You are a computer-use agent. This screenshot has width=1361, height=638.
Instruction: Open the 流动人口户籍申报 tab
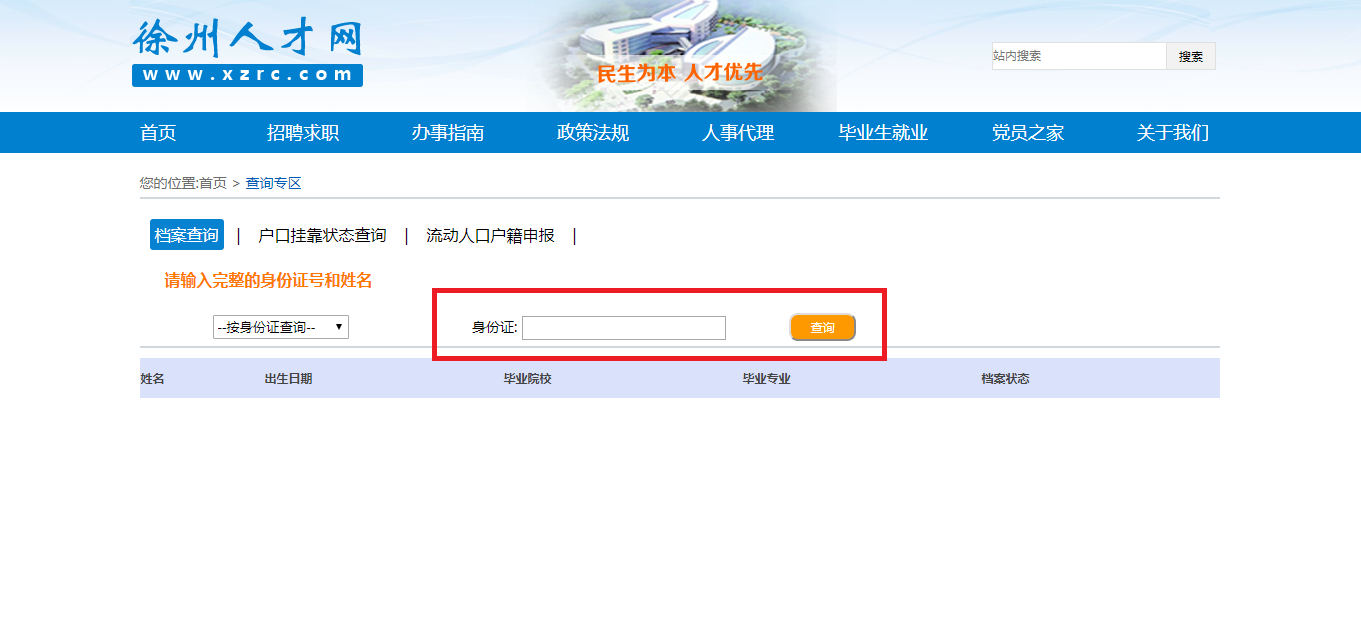tap(490, 235)
